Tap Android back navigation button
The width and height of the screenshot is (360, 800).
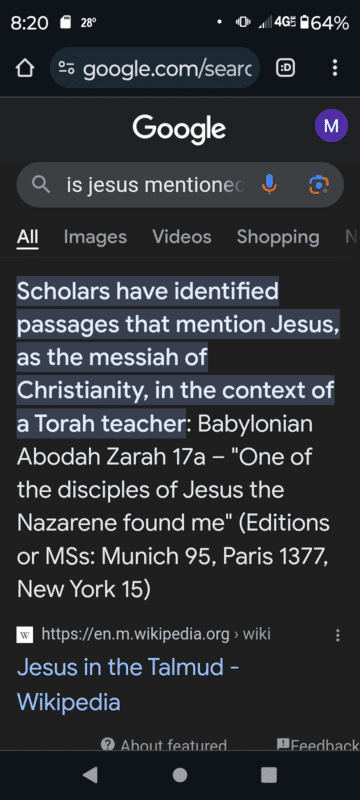(90, 775)
